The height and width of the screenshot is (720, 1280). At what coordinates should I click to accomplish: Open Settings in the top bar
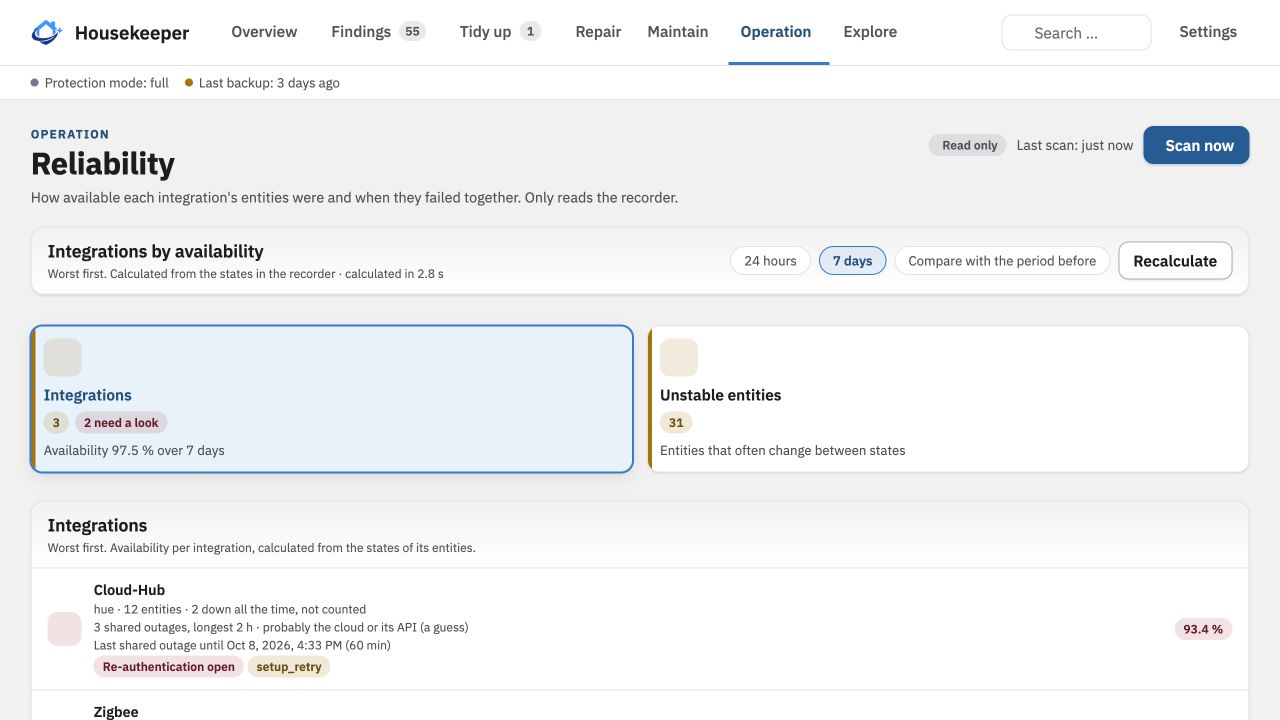(1208, 32)
